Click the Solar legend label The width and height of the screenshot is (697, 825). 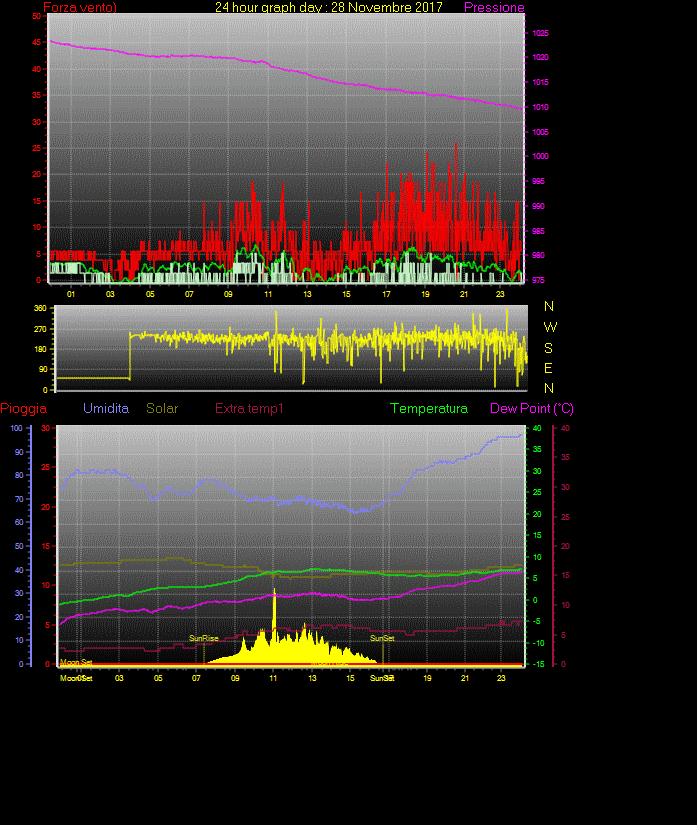162,409
